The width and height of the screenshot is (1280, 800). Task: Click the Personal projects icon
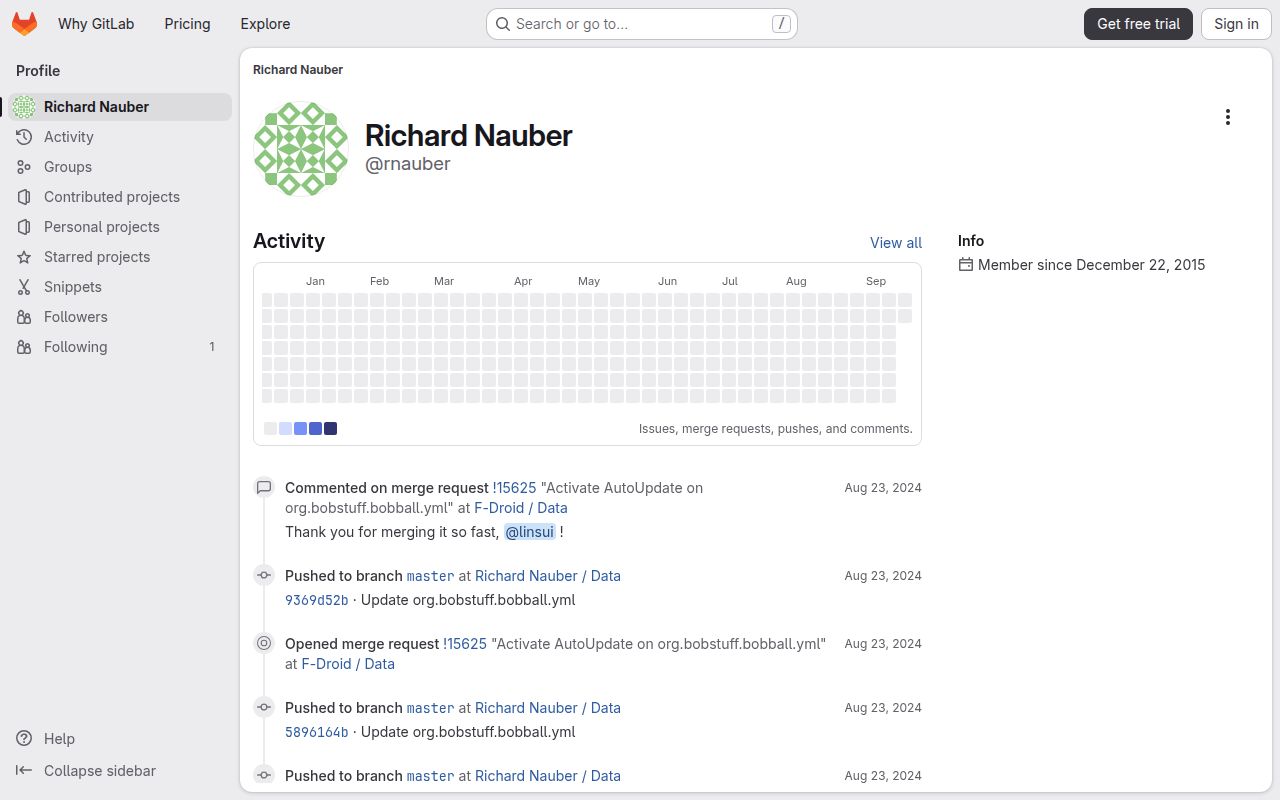pyautogui.click(x=24, y=227)
